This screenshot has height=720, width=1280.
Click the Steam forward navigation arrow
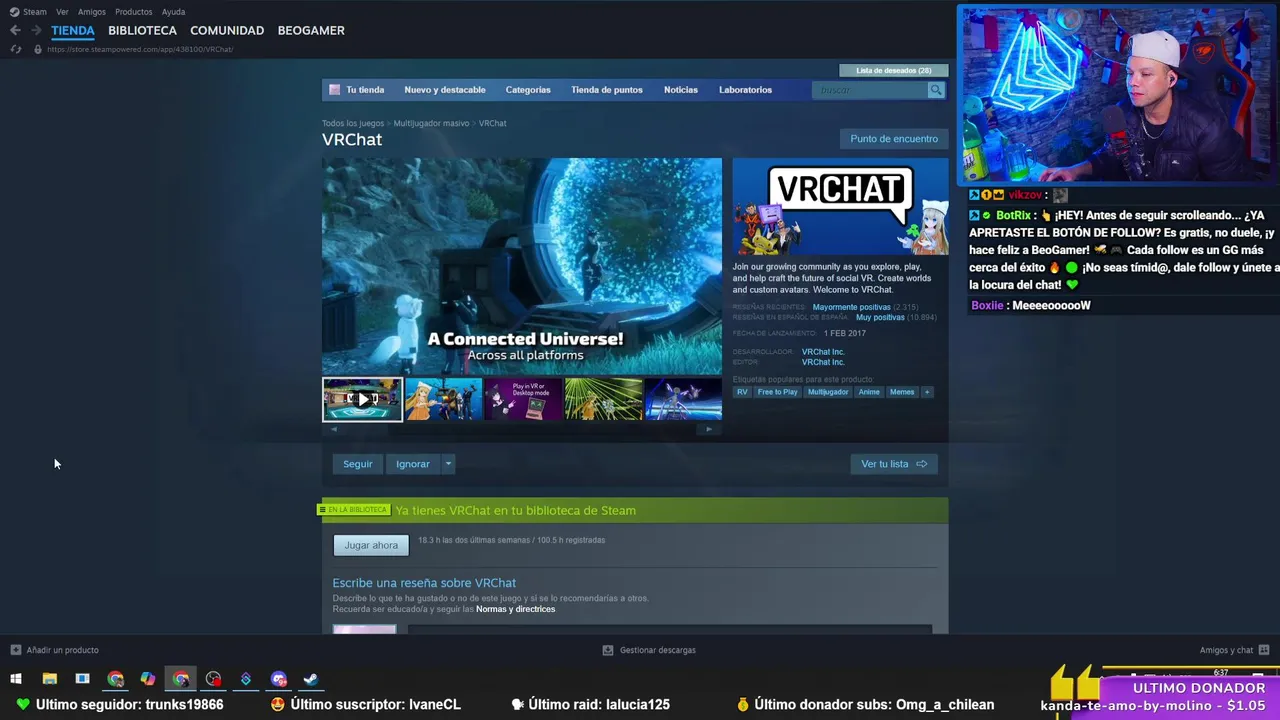point(37,31)
